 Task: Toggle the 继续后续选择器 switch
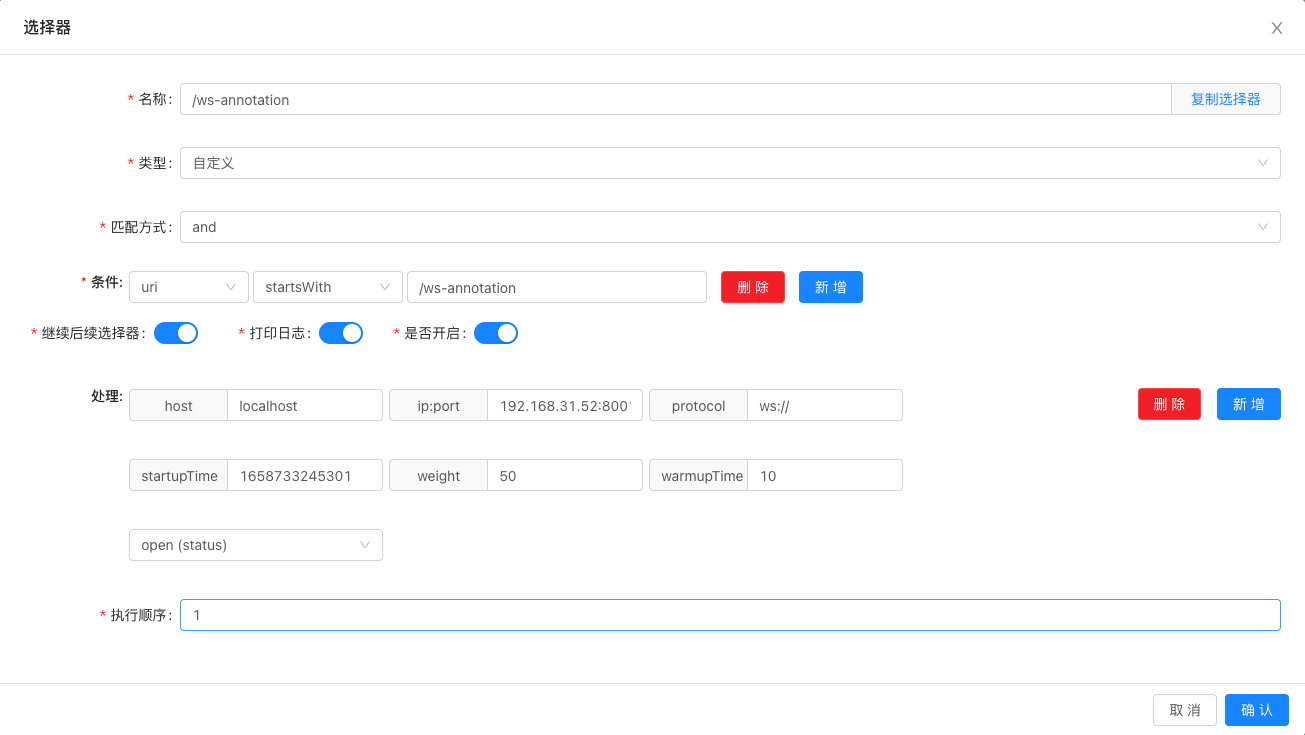(x=176, y=333)
